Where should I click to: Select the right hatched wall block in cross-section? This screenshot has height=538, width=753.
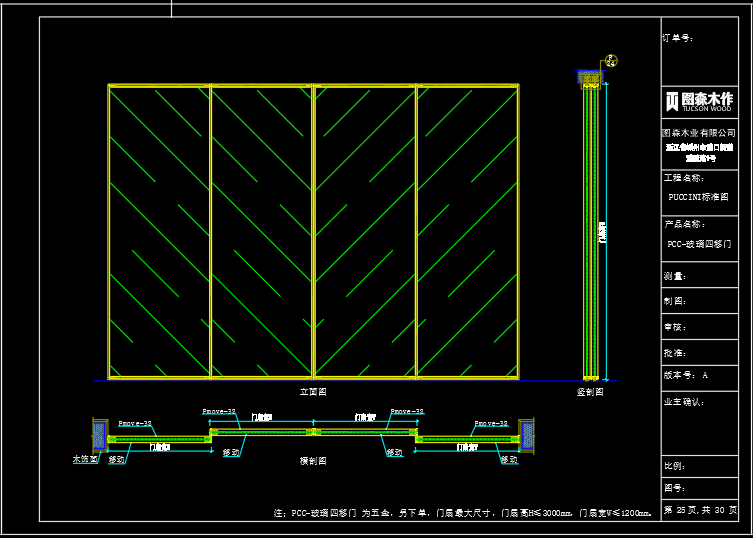click(x=527, y=435)
